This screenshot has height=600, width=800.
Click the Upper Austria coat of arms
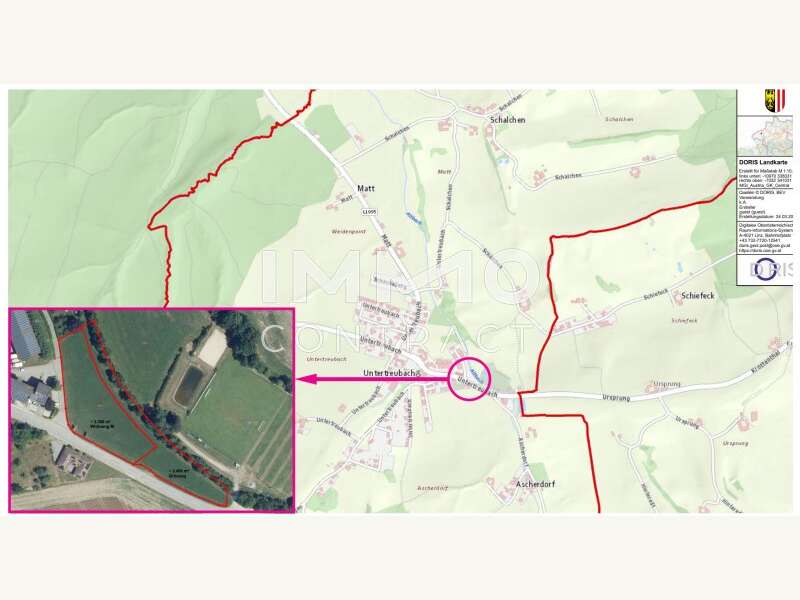point(774,101)
